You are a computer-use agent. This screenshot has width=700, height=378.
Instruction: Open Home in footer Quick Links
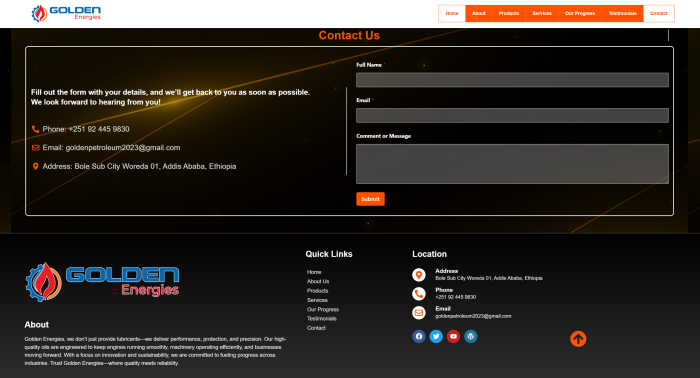pyautogui.click(x=314, y=272)
